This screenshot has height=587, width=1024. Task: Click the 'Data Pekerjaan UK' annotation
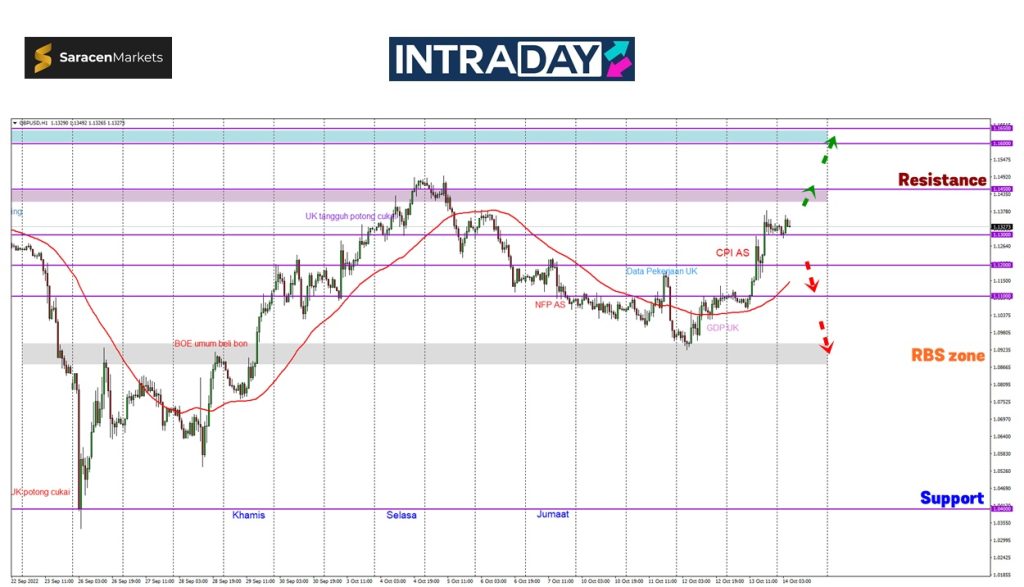[662, 272]
